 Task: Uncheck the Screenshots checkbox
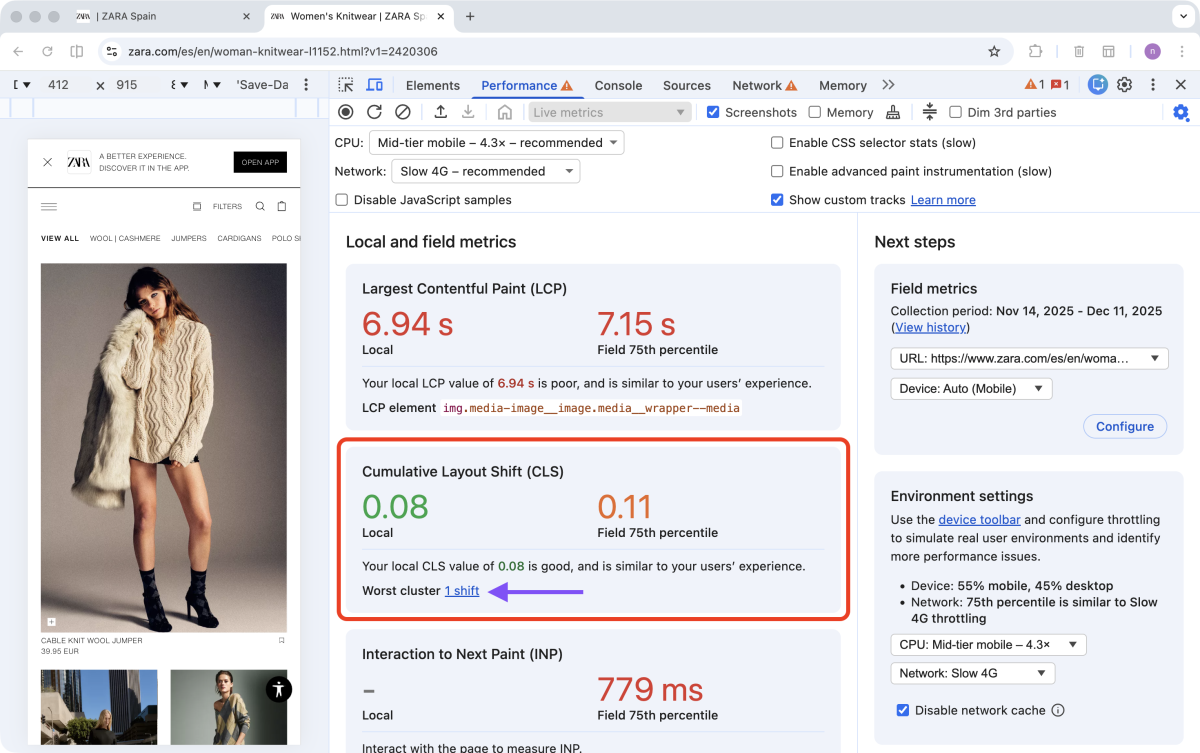click(713, 112)
